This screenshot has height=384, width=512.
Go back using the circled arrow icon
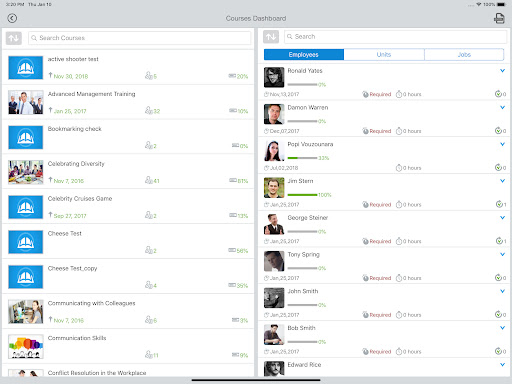click(12, 18)
